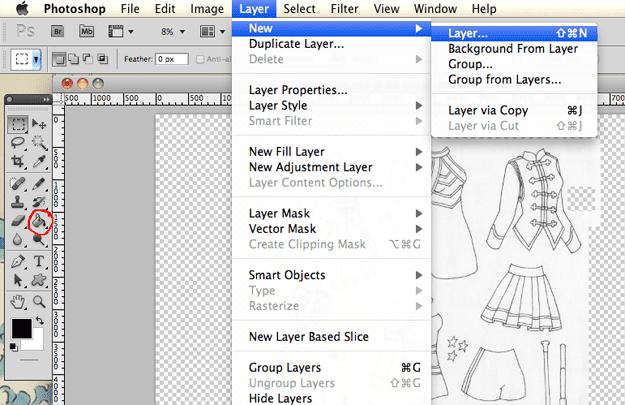The width and height of the screenshot is (625, 405).
Task: Open the Window menu
Action: pyautogui.click(x=435, y=9)
